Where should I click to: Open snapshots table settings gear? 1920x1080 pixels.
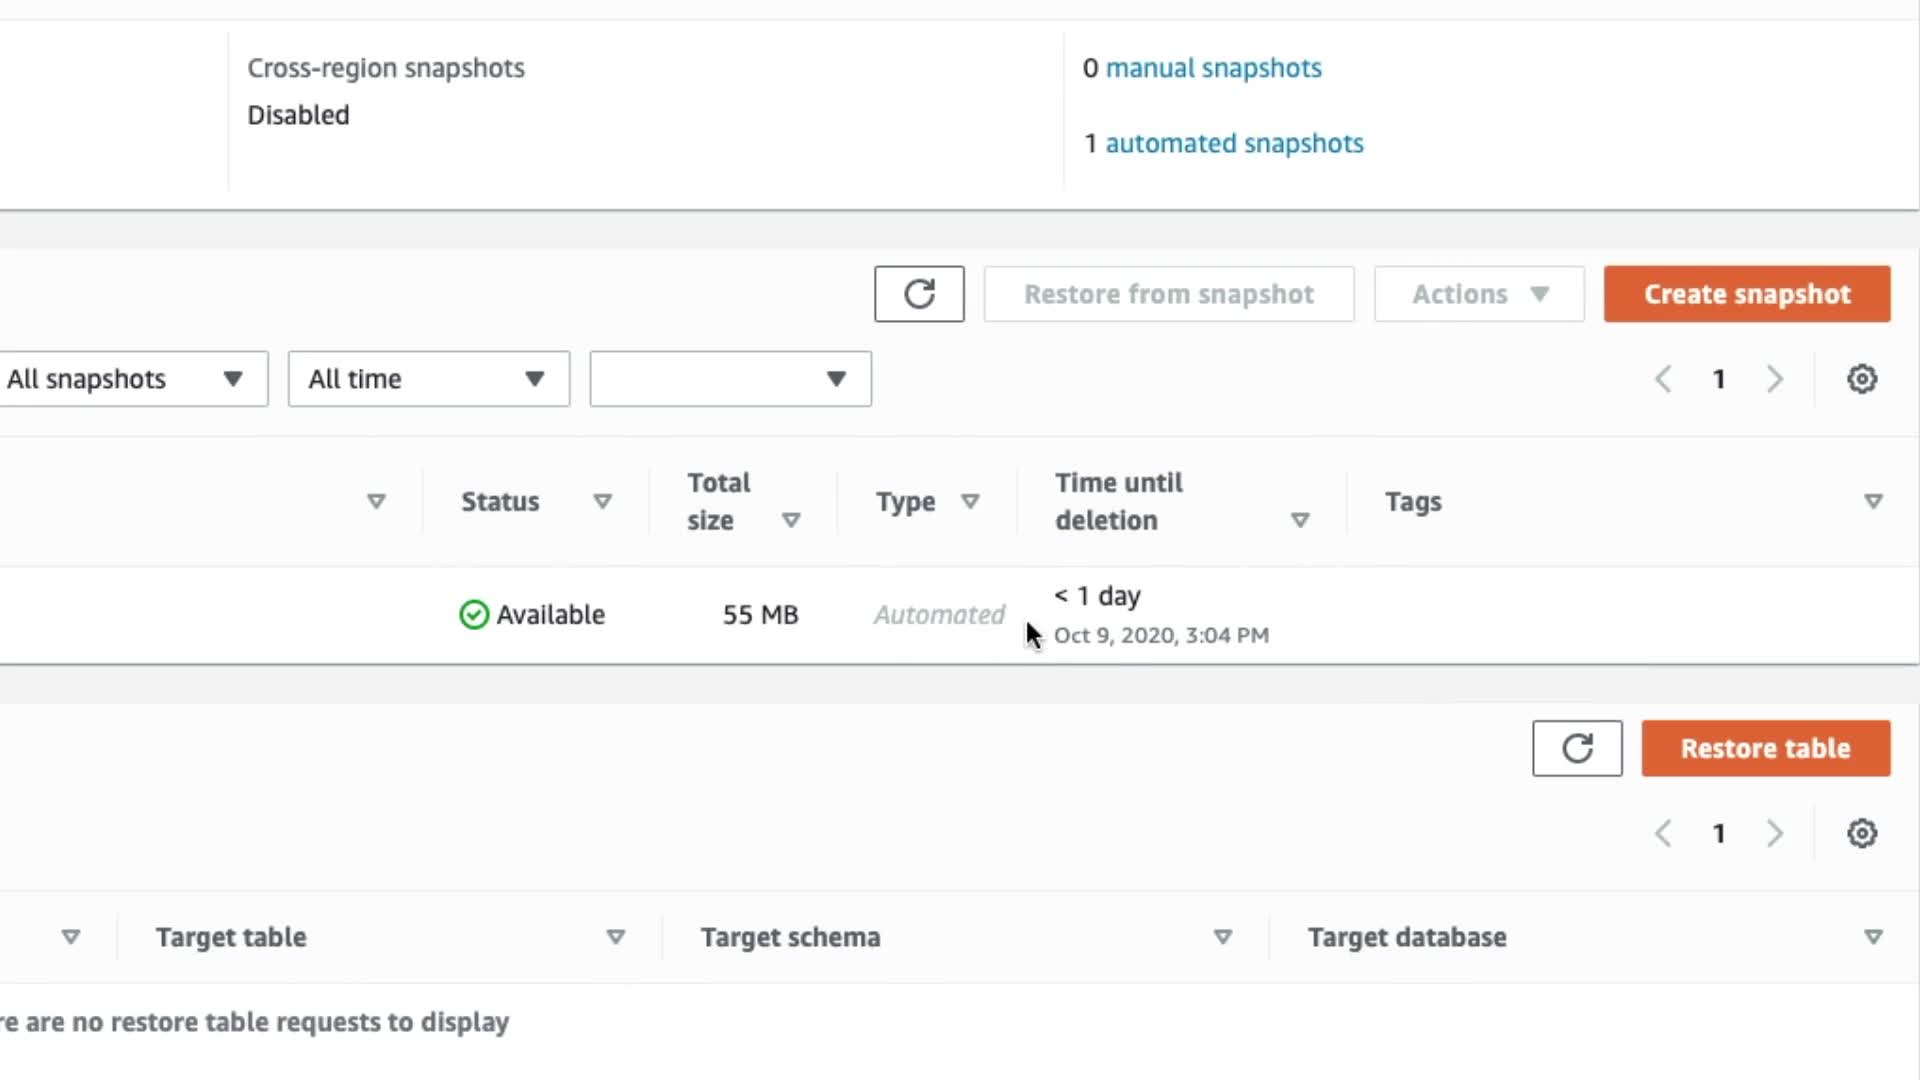tap(1861, 379)
